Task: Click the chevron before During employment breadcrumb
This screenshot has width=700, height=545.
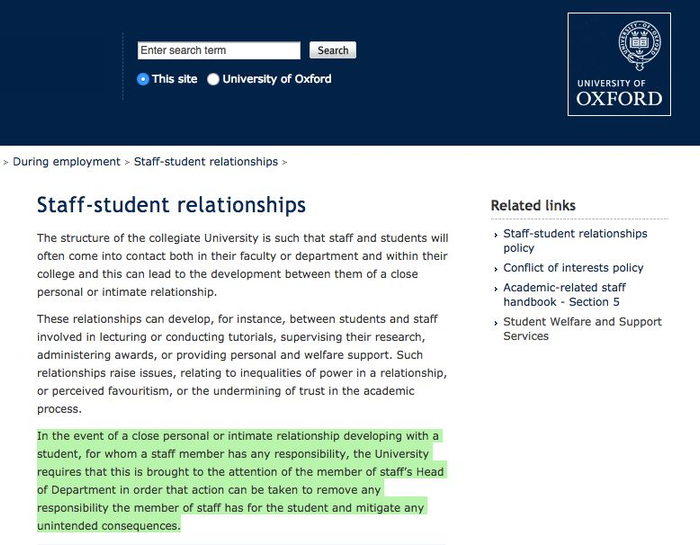Action: click(x=6, y=162)
